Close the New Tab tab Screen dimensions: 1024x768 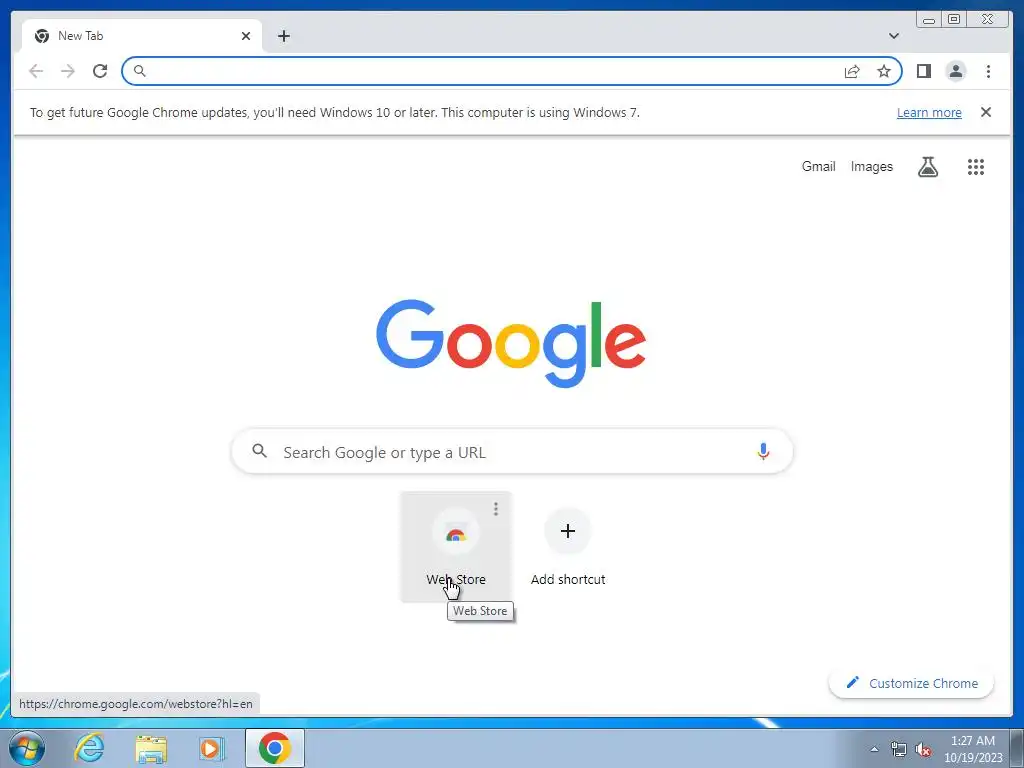[246, 36]
